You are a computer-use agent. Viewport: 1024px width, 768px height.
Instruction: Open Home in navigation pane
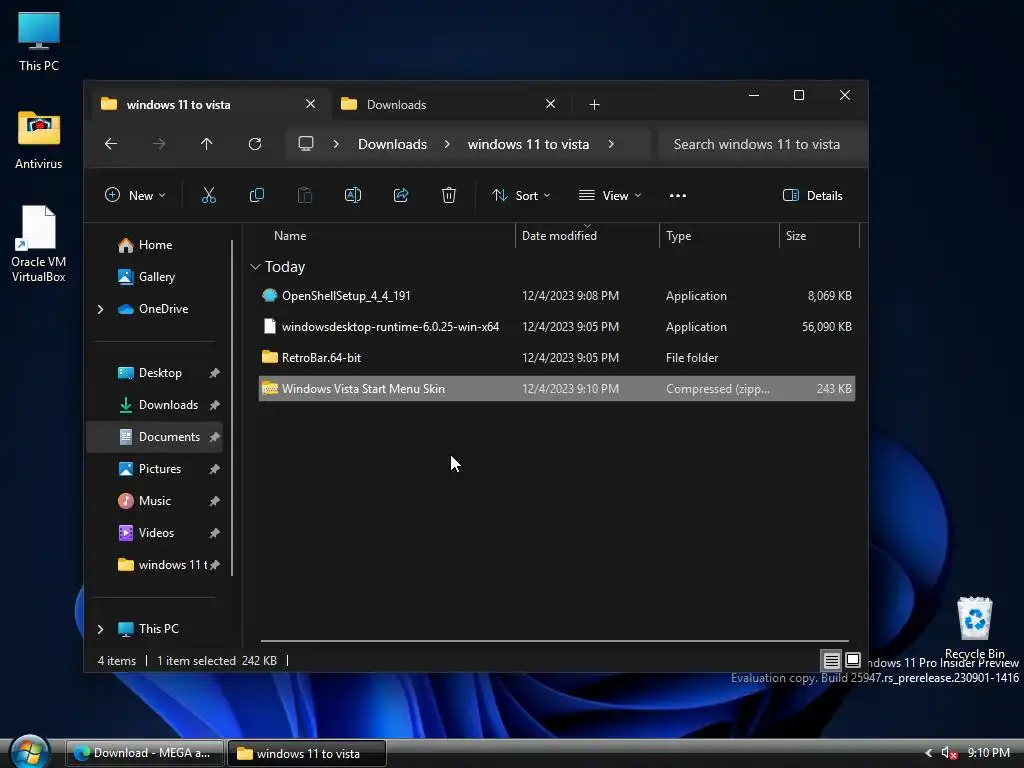155,245
